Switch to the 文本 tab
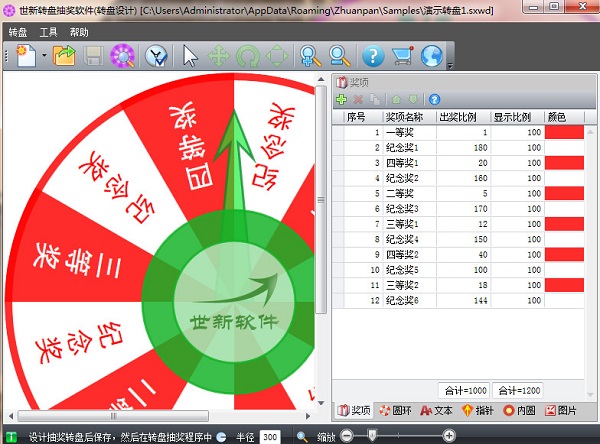Viewport: 600px width, 444px height. [x=436, y=411]
